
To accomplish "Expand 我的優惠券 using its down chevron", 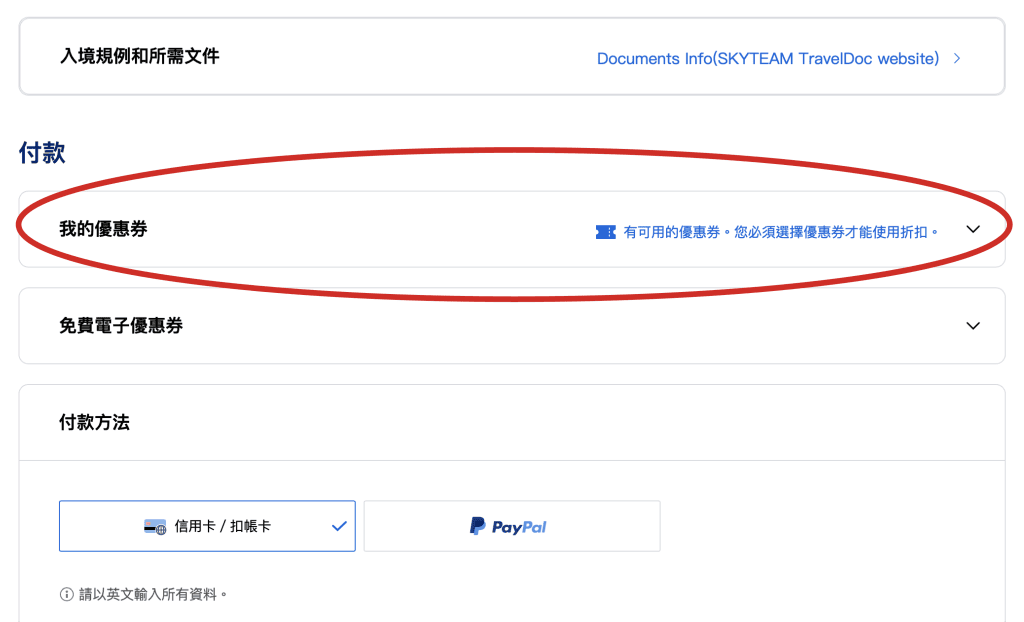I will pos(973,229).
